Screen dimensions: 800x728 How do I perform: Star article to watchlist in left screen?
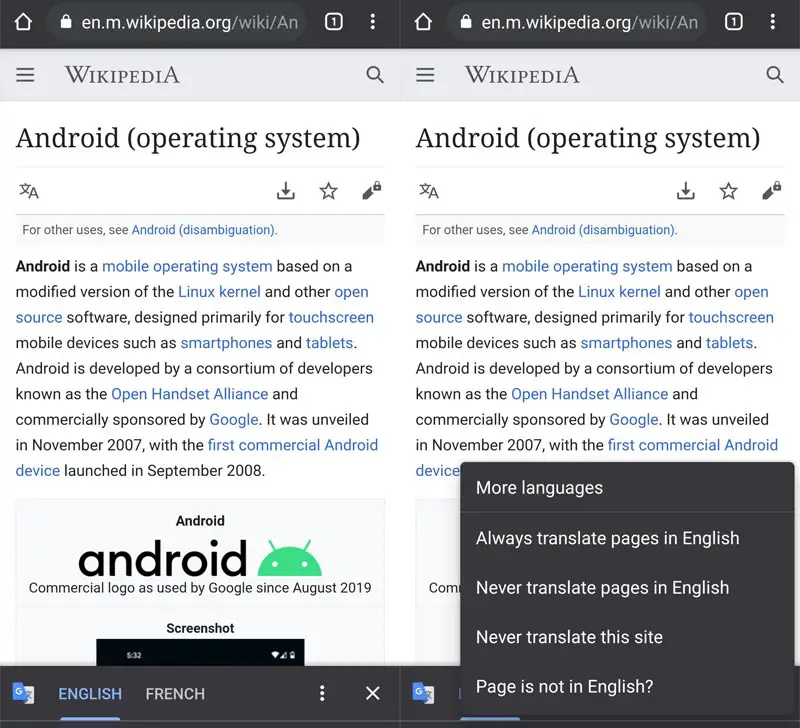pyautogui.click(x=329, y=191)
